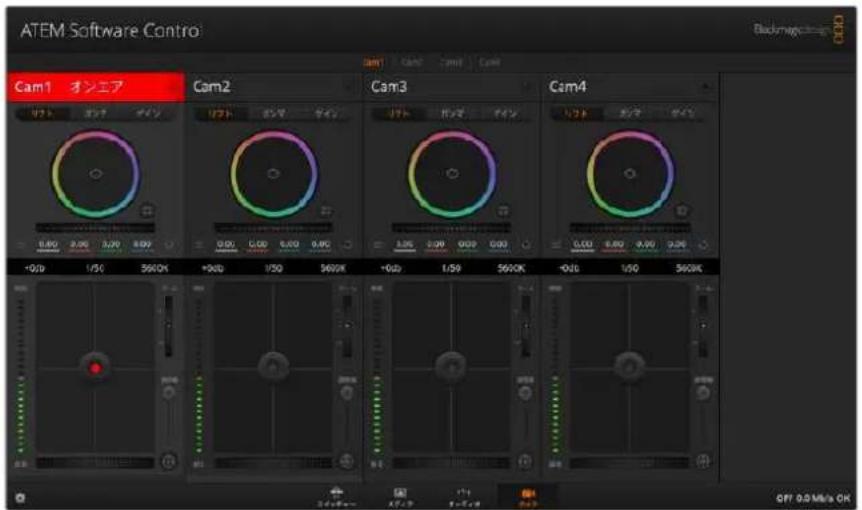Image resolution: width=862 pixels, height=510 pixels.
Task: Reset Cam1 color wheel with its corner icon
Action: coord(147,211)
